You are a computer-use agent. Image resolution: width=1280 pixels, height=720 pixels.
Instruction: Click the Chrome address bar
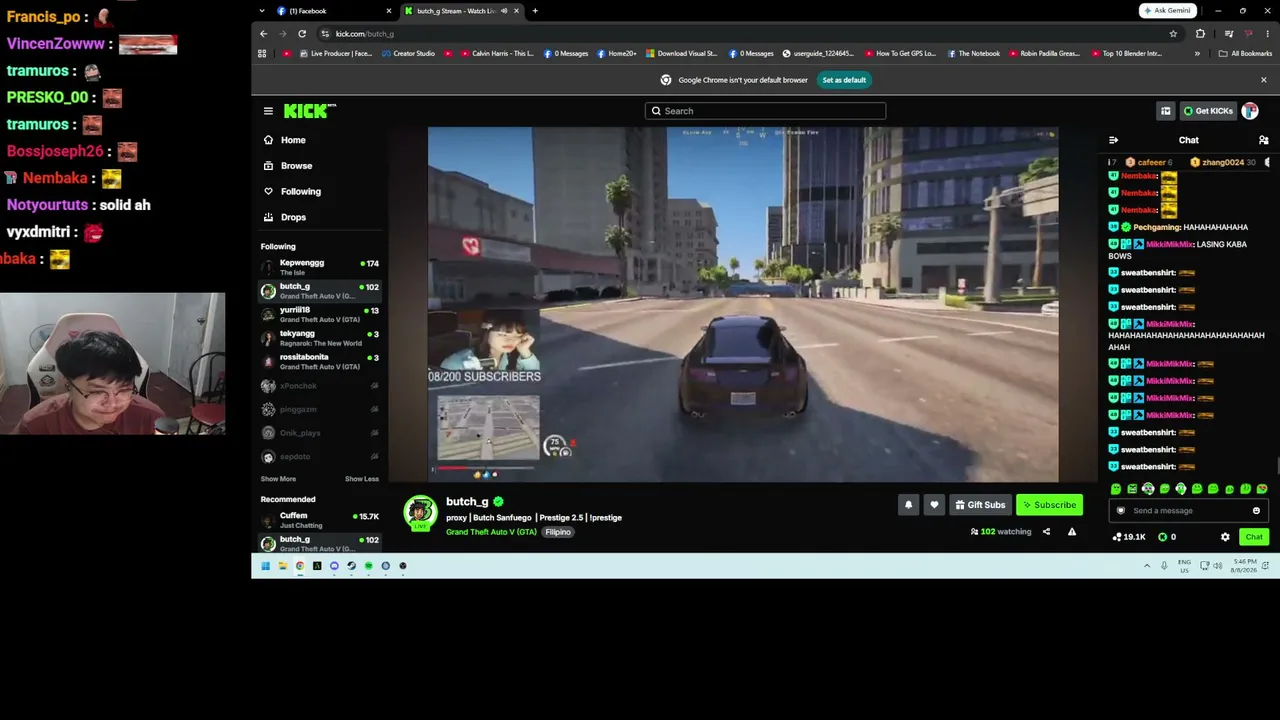tap(740, 34)
